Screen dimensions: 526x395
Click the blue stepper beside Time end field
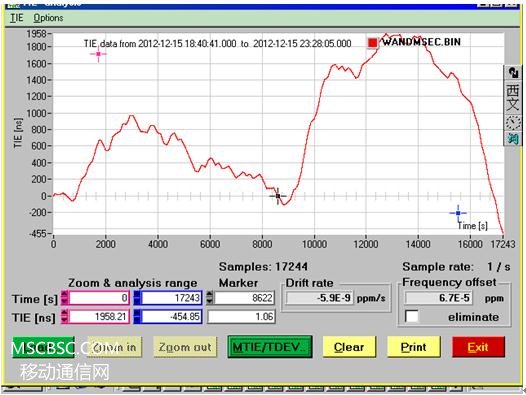137,298
